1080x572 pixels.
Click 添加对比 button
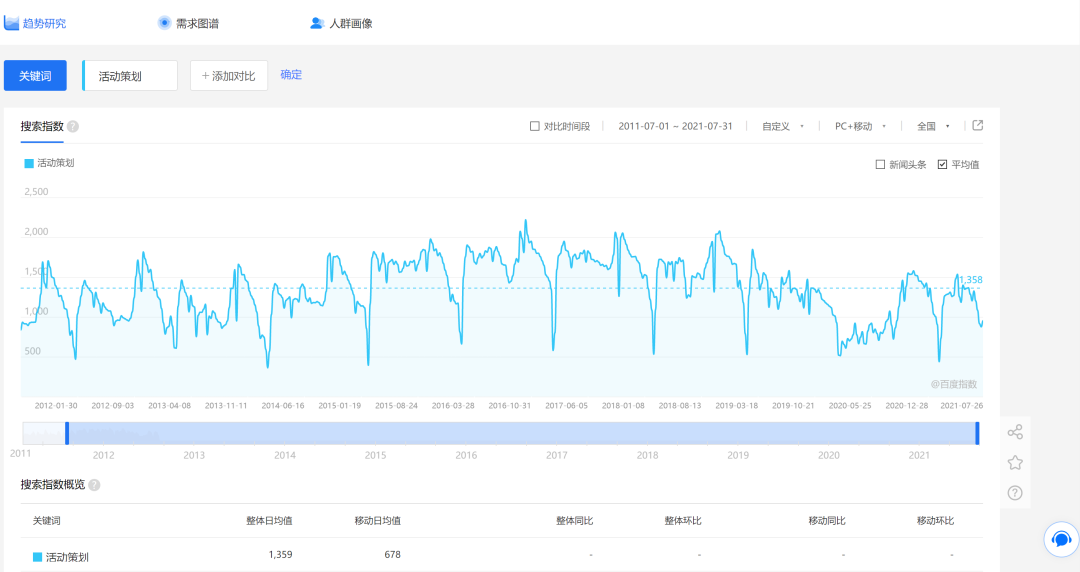click(229, 76)
